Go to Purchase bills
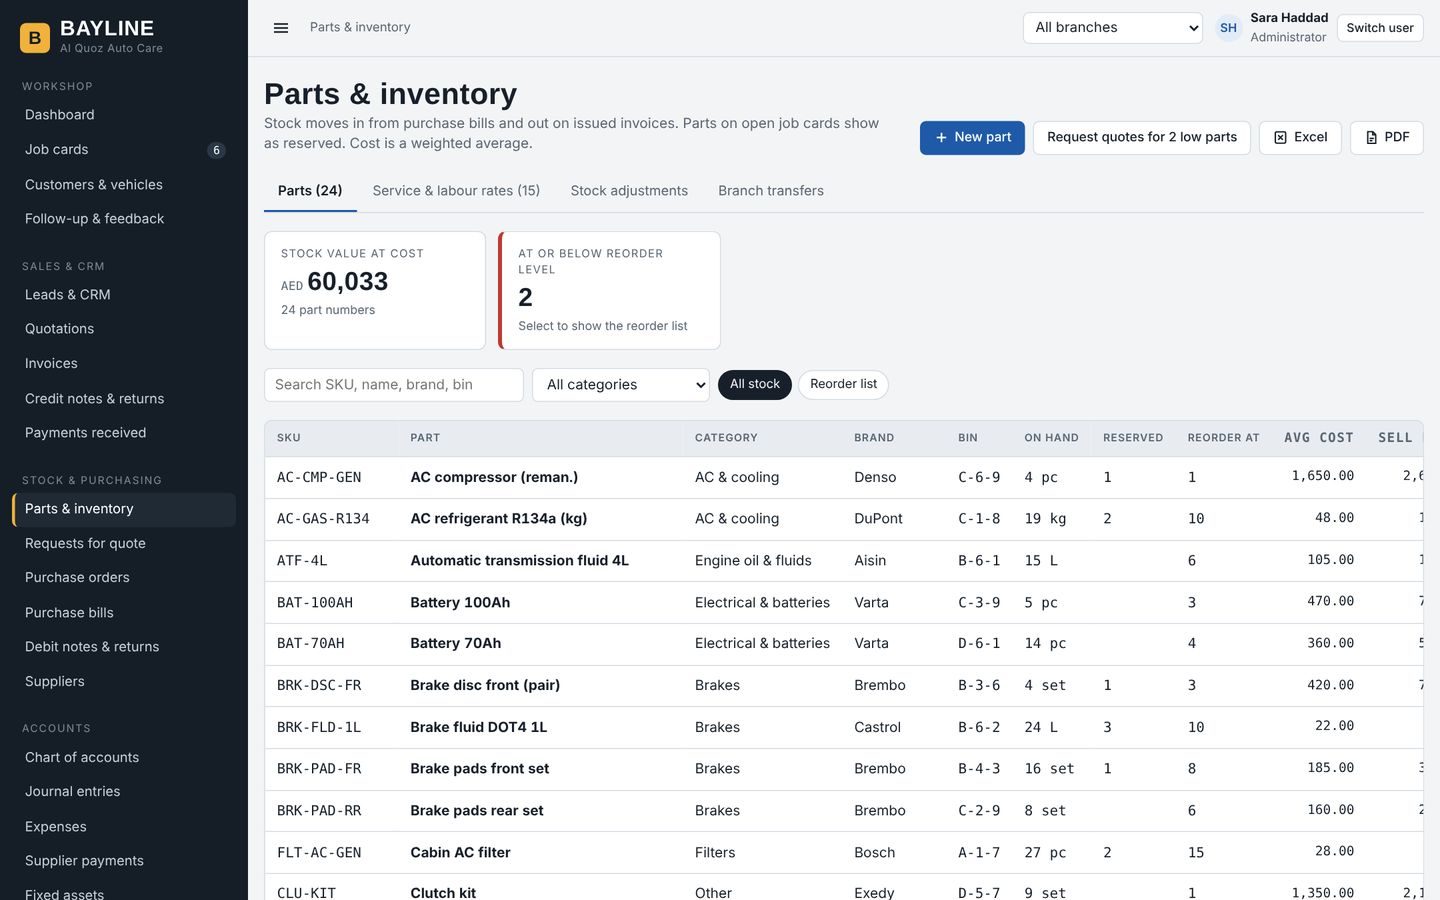The image size is (1440, 900). point(124,613)
